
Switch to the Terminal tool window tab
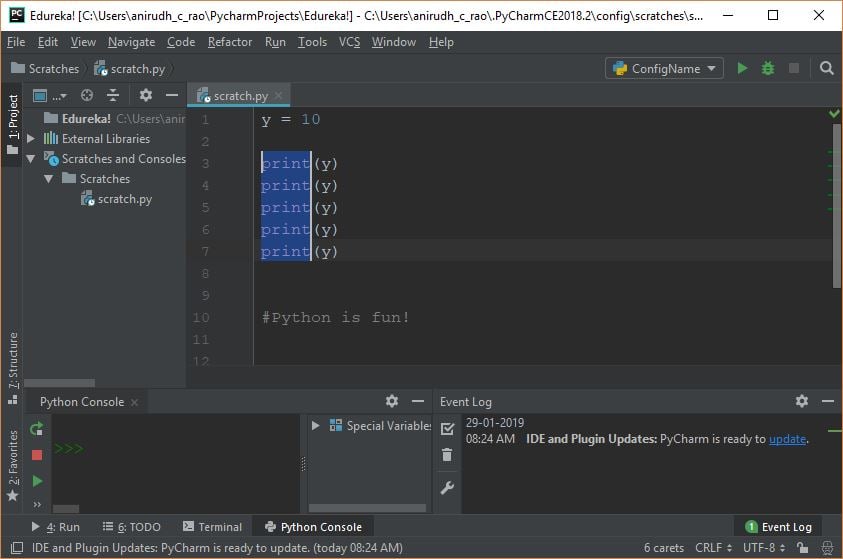[x=212, y=527]
